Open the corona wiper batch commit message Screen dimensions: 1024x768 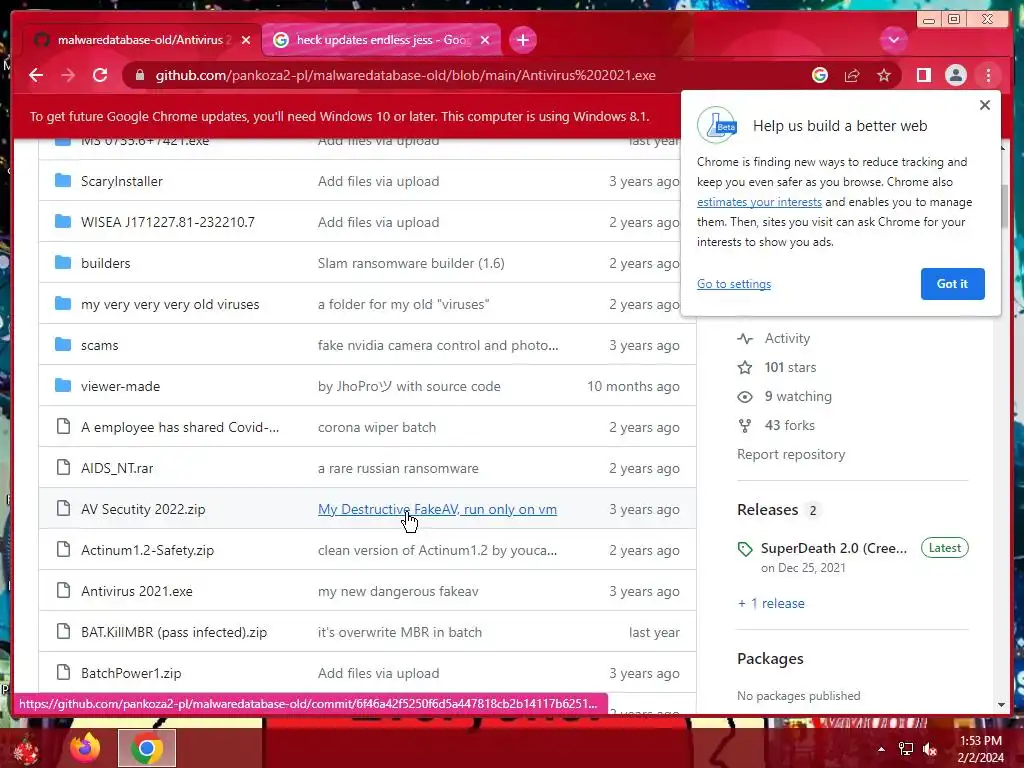pyautogui.click(x=377, y=427)
